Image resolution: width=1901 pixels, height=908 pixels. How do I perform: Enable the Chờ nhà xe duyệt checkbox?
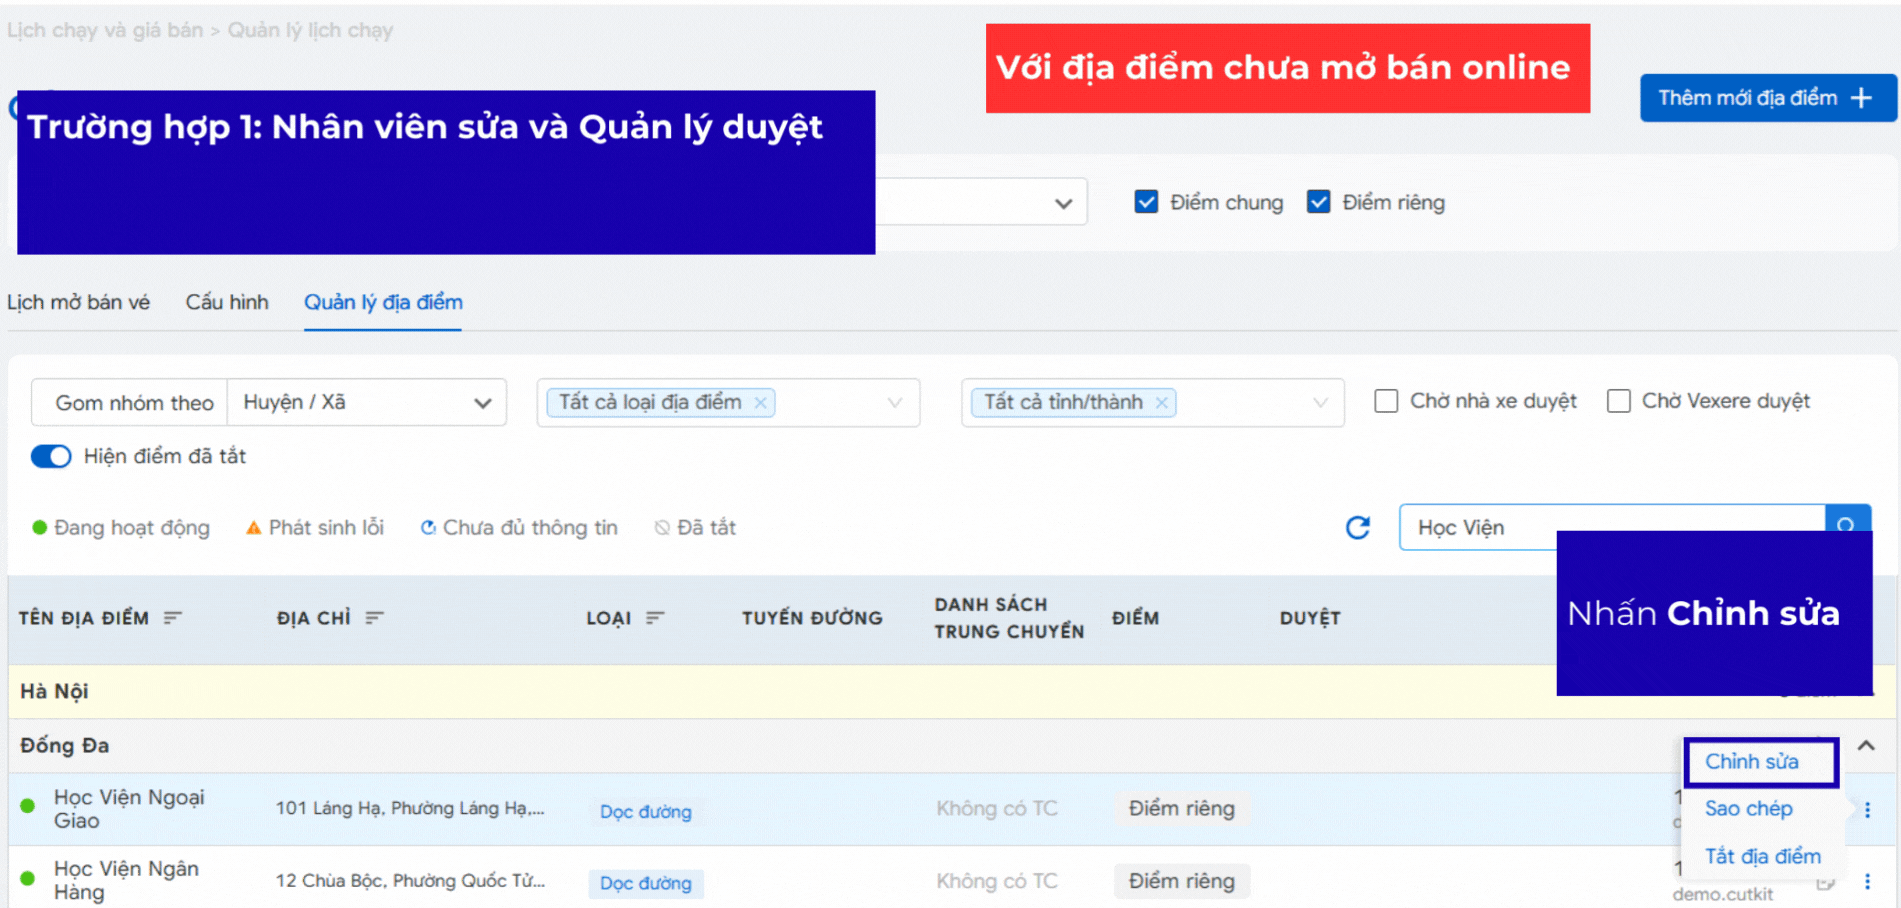(x=1386, y=401)
